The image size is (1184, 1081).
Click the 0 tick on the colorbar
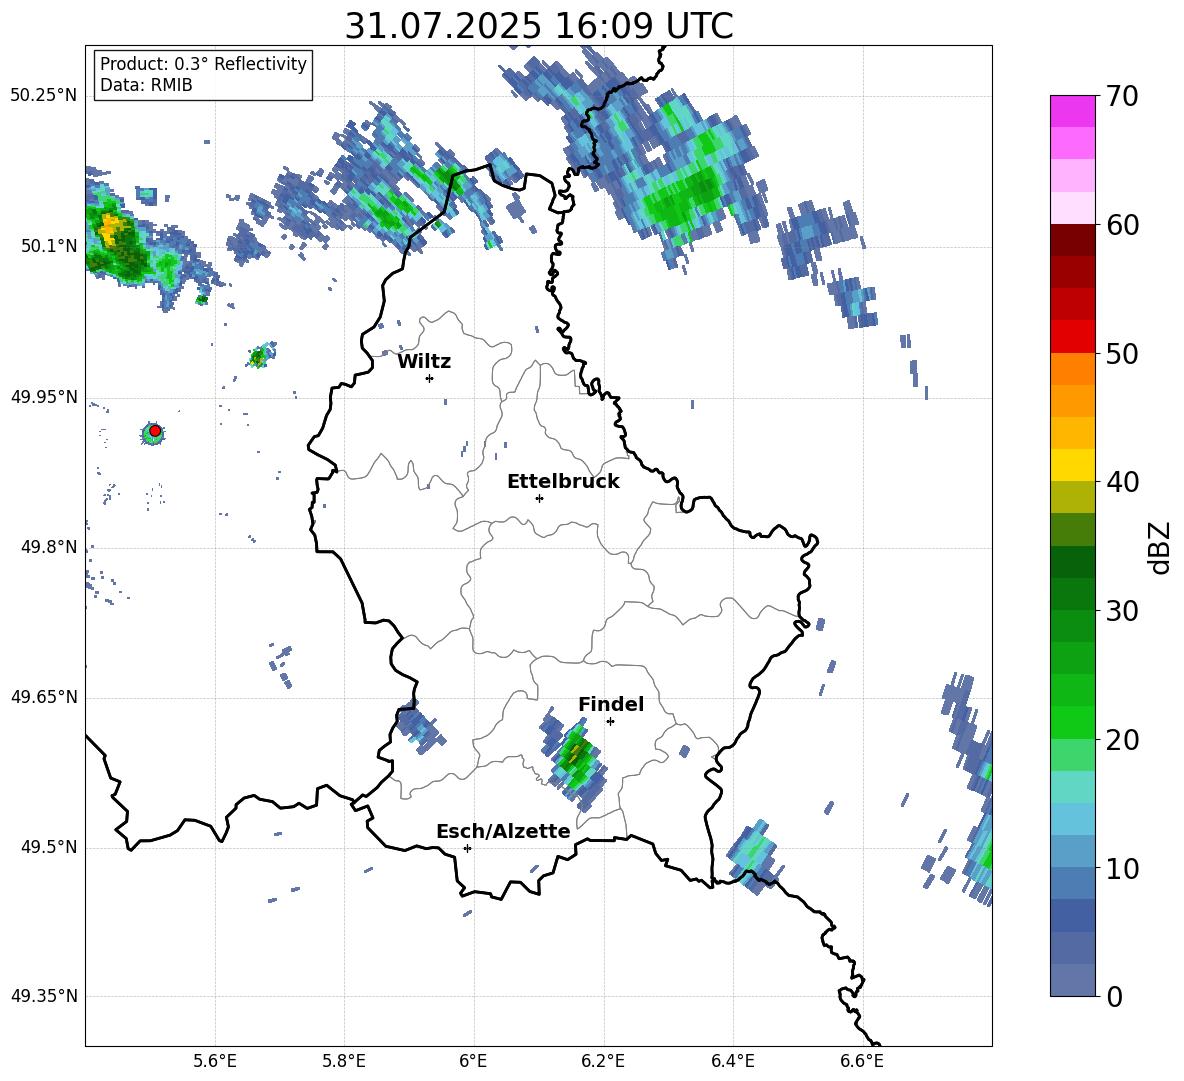[1114, 996]
